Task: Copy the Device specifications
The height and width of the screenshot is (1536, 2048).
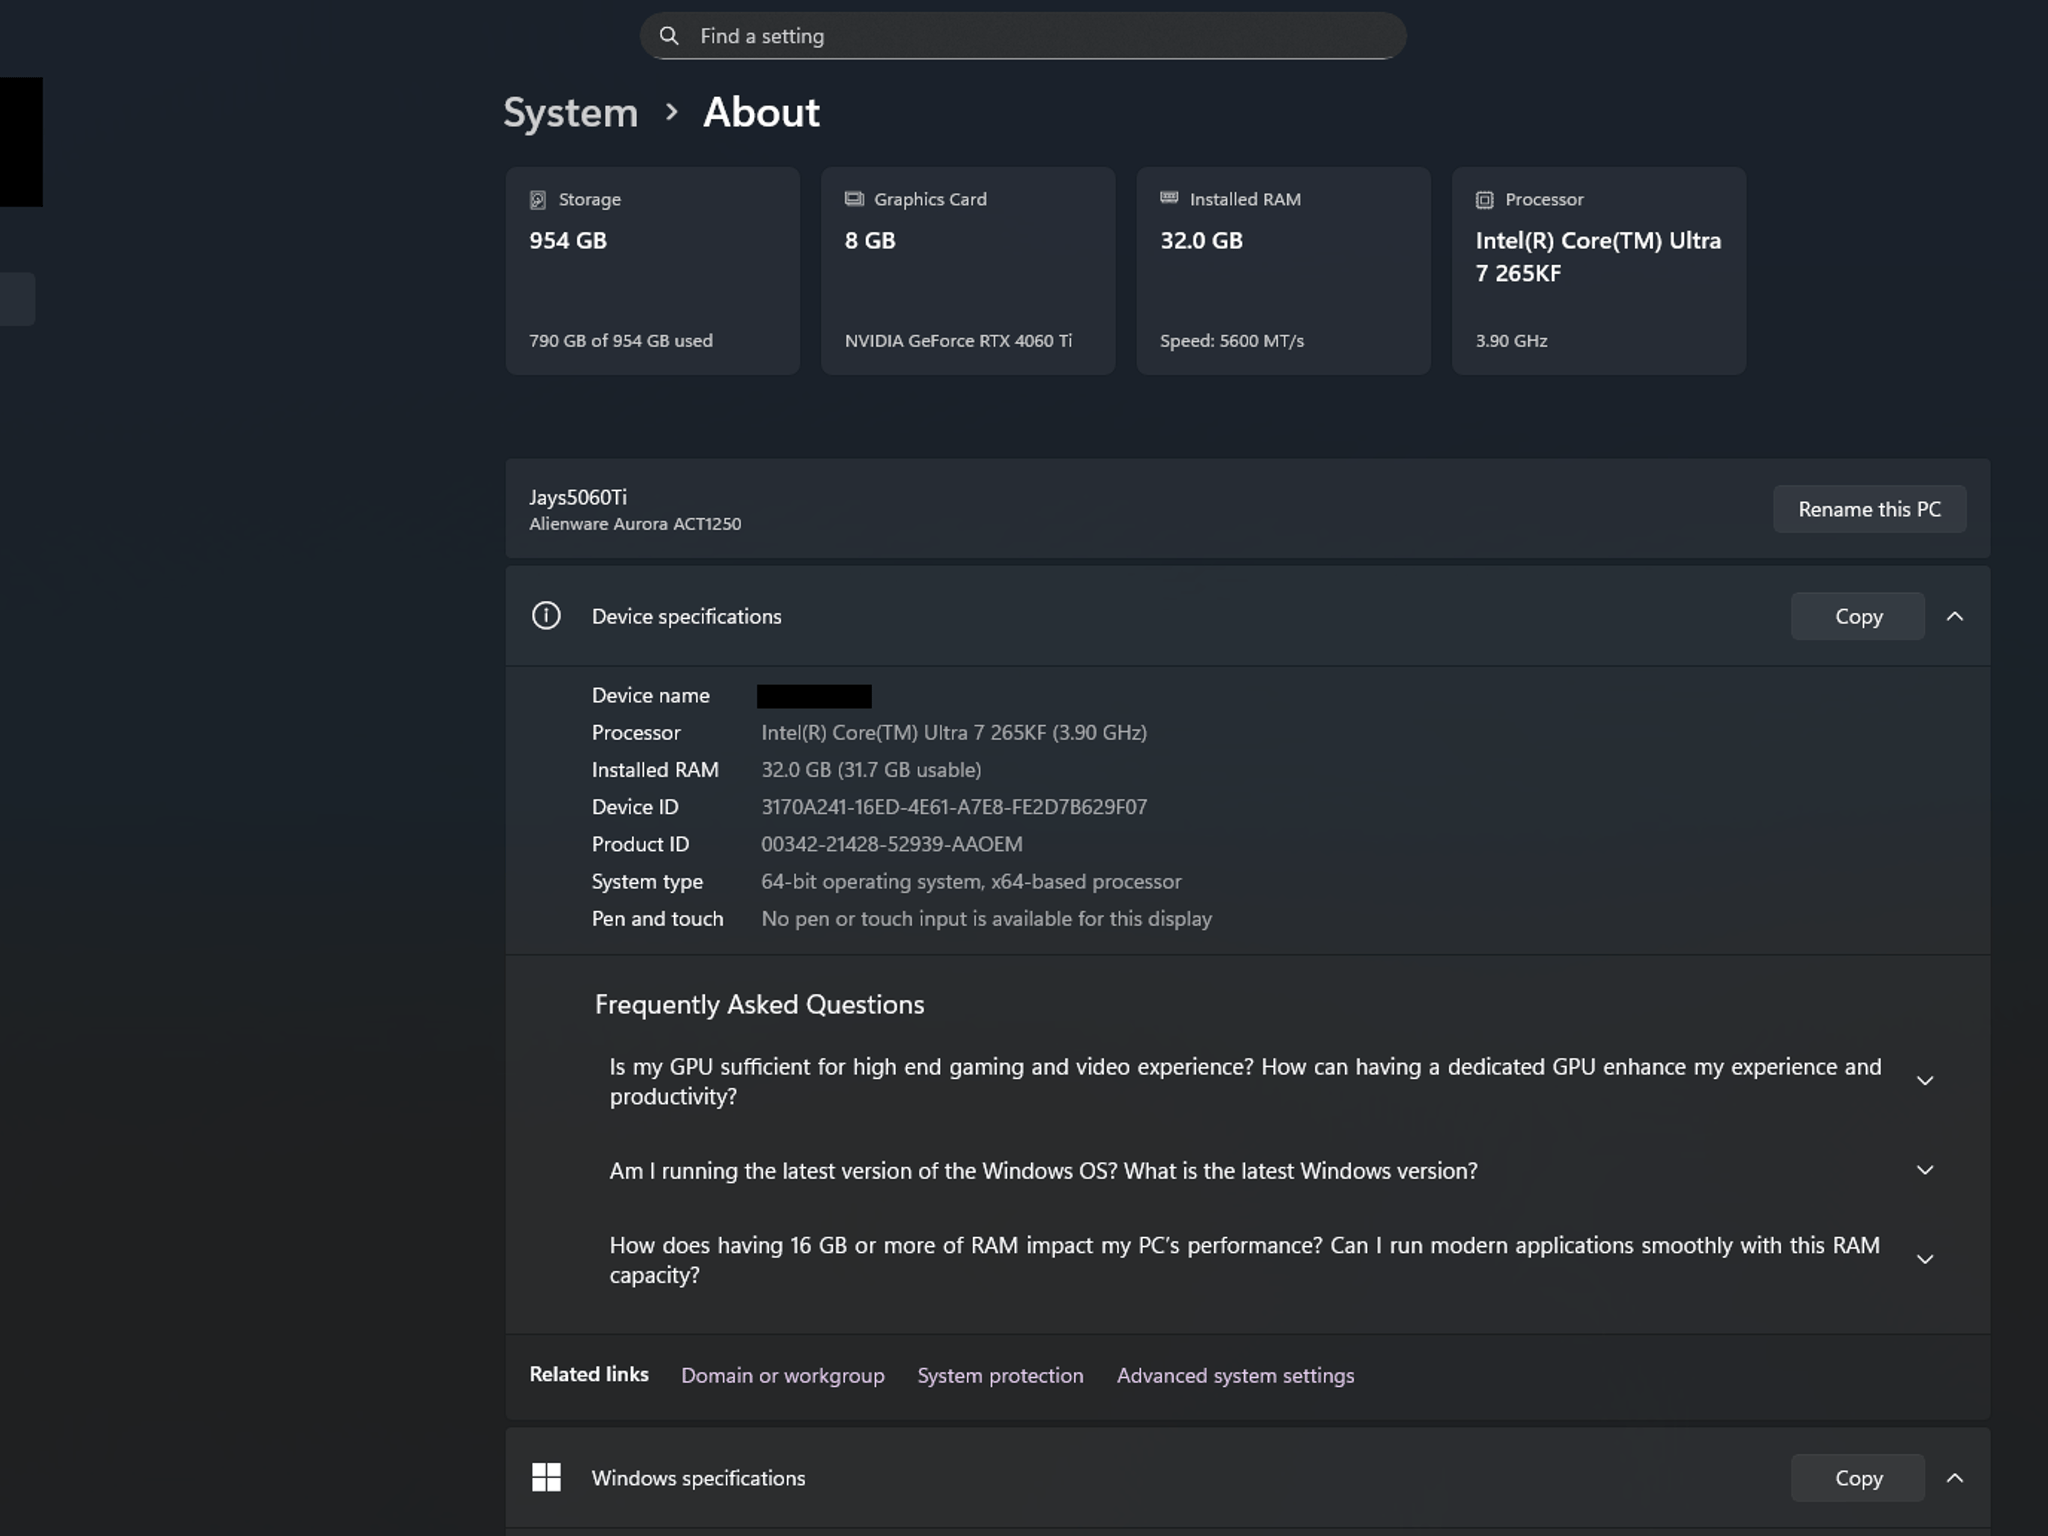Action: click(x=1858, y=616)
